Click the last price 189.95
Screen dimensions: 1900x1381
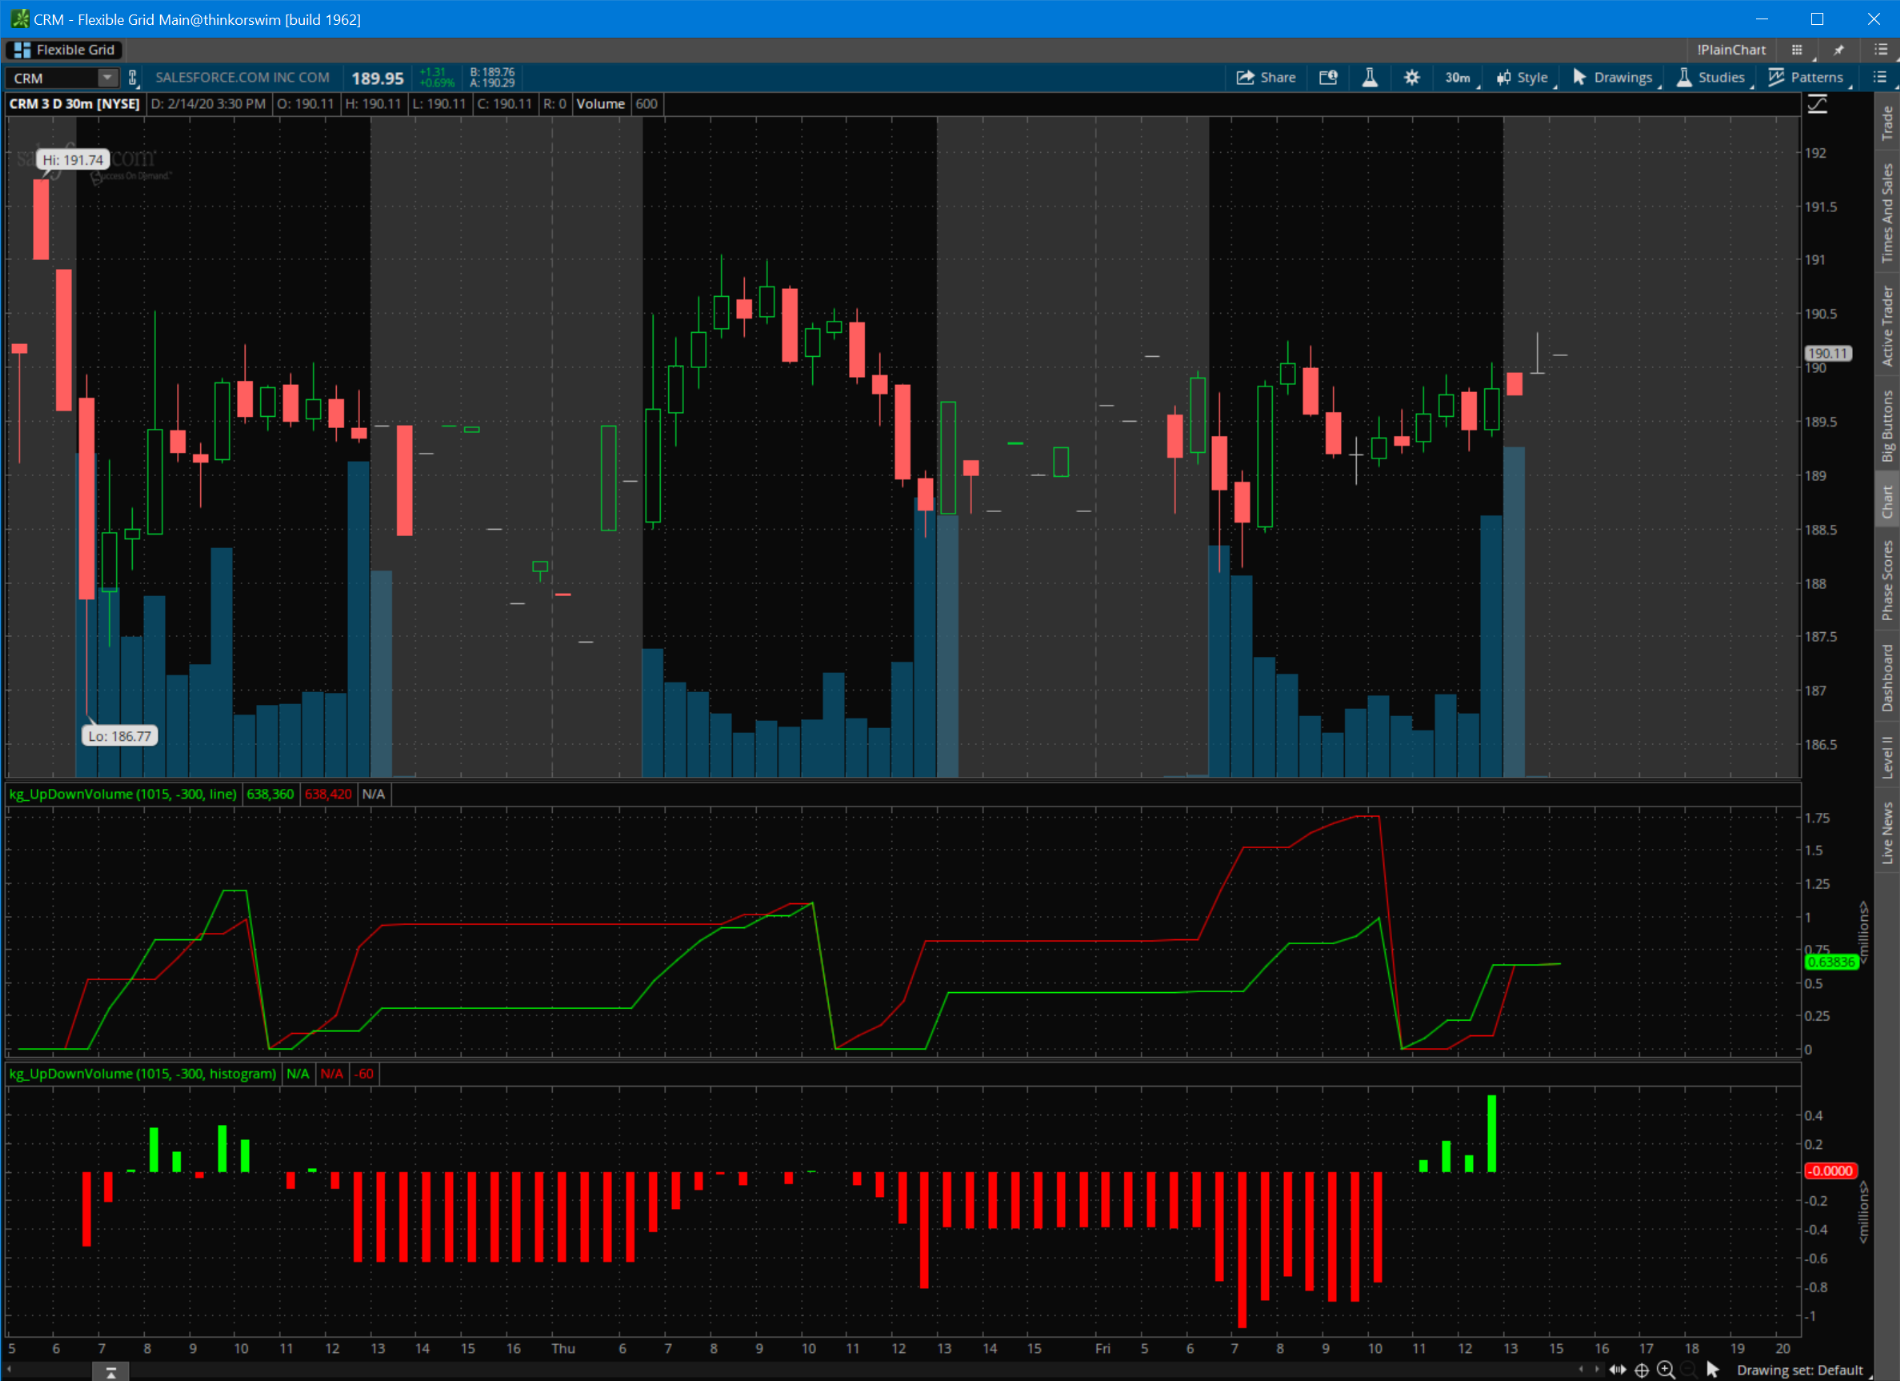[x=377, y=78]
